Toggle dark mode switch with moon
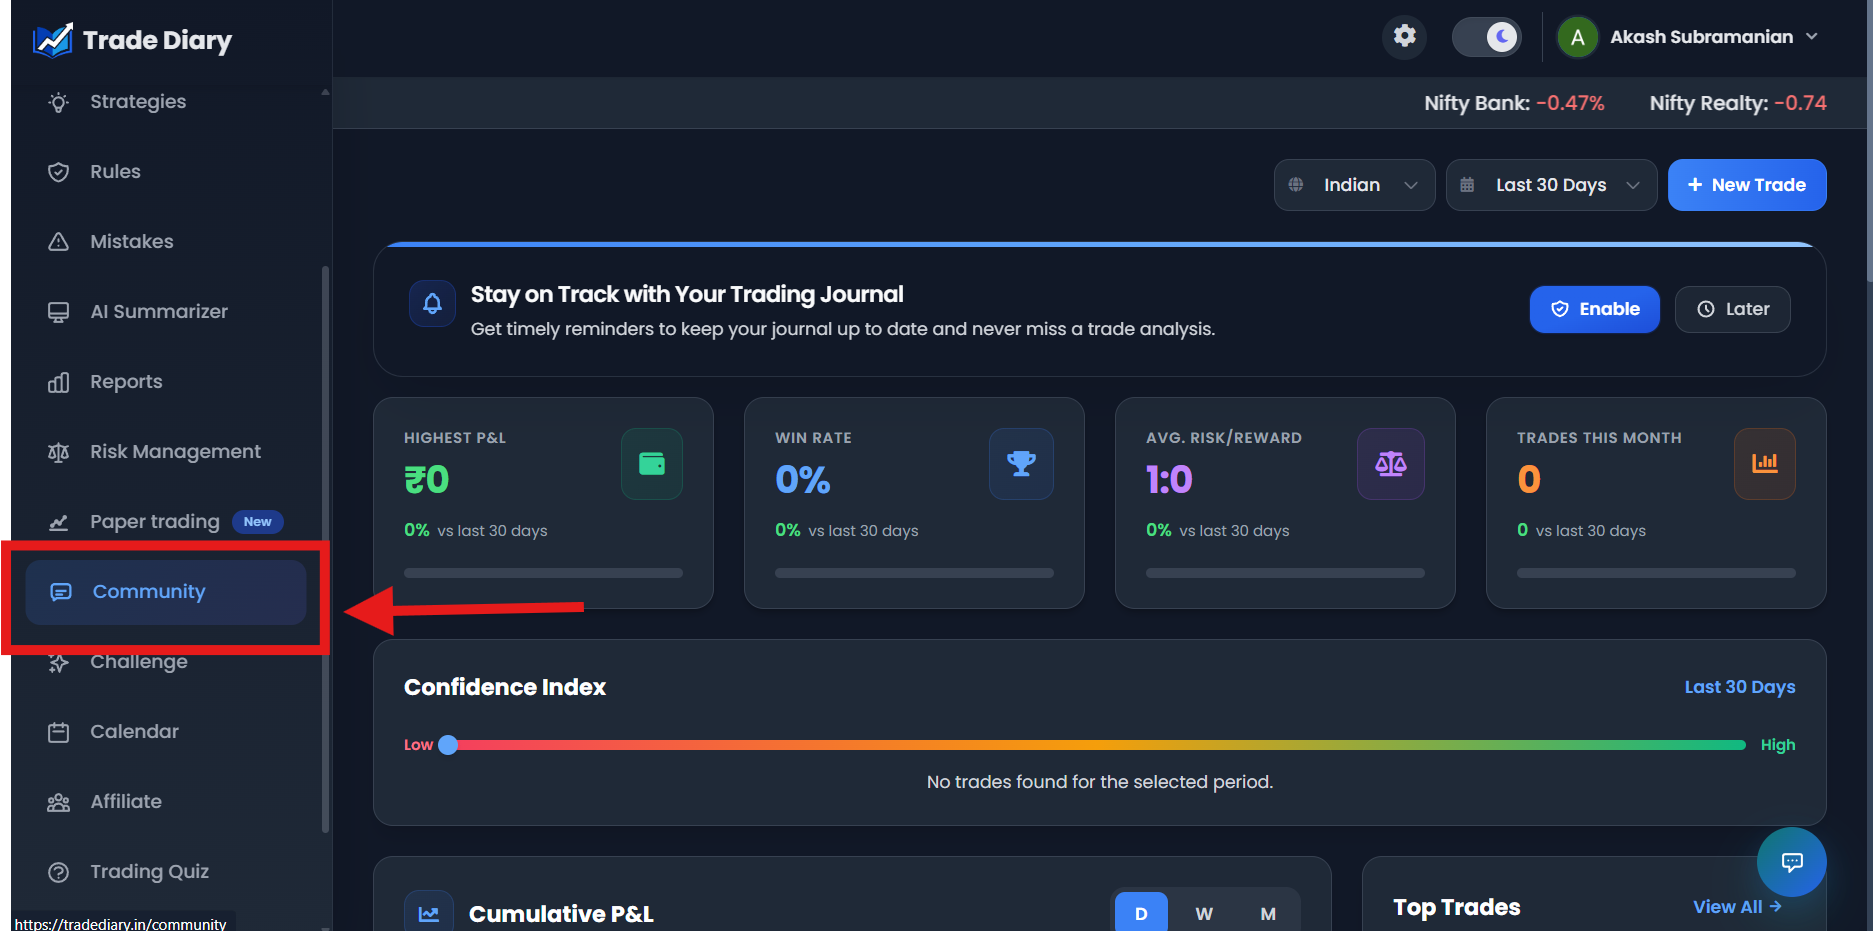1873x931 pixels. (x=1487, y=37)
